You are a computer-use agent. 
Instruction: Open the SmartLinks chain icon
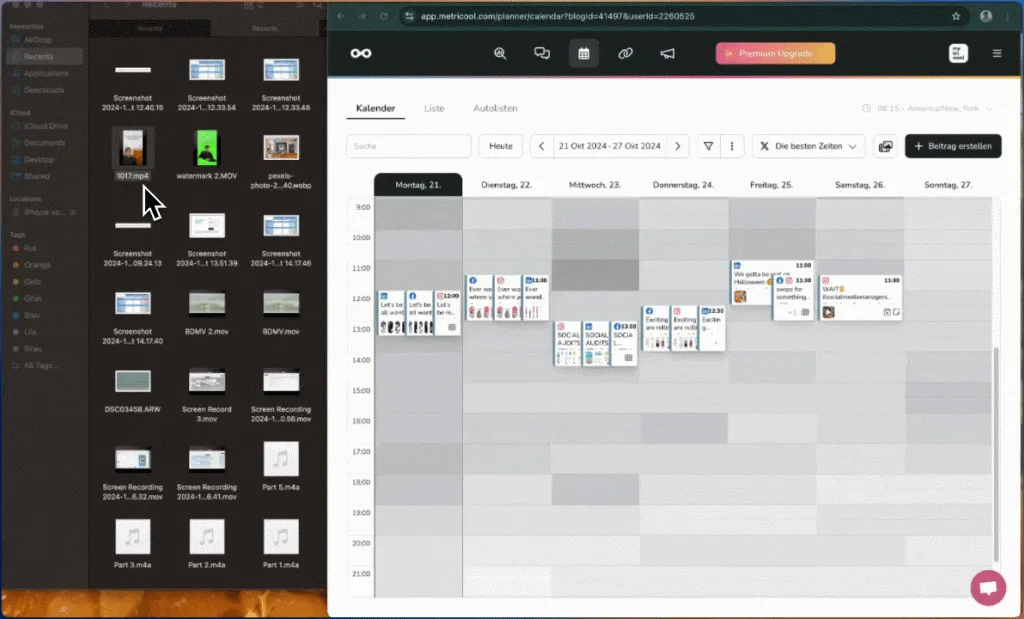click(x=626, y=53)
